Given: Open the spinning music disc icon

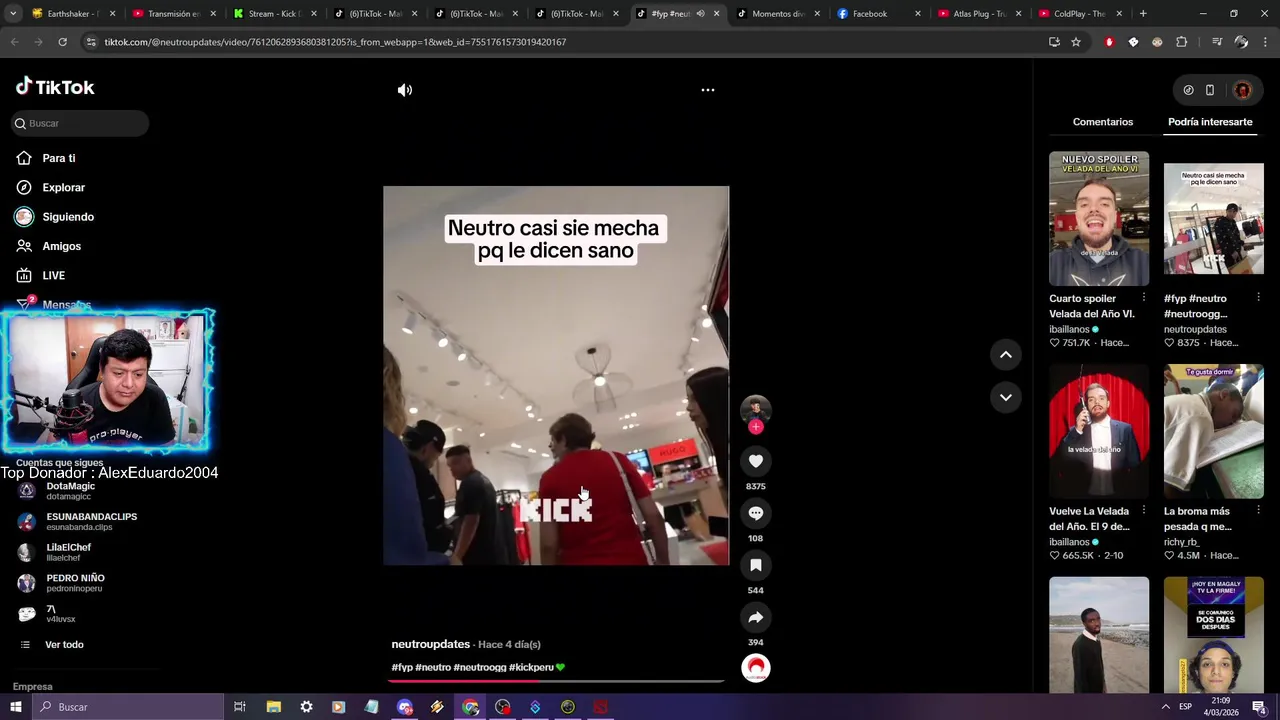Looking at the screenshot, I should point(756,668).
